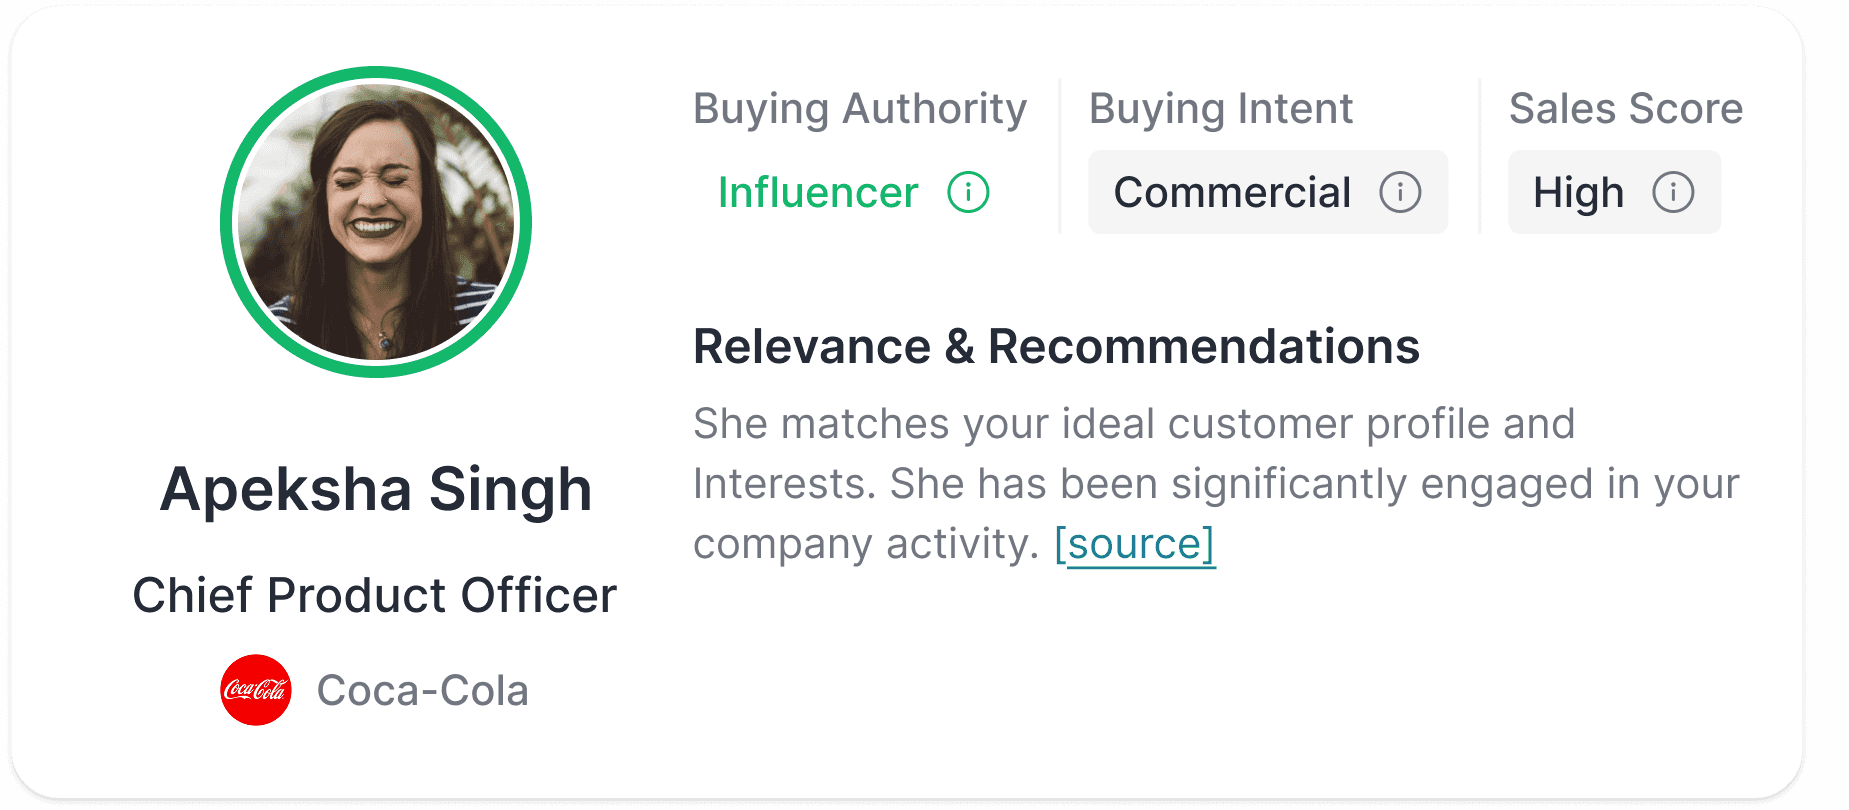
Task: Click Apeksha Singh's profile photo
Action: pyautogui.click(x=376, y=222)
